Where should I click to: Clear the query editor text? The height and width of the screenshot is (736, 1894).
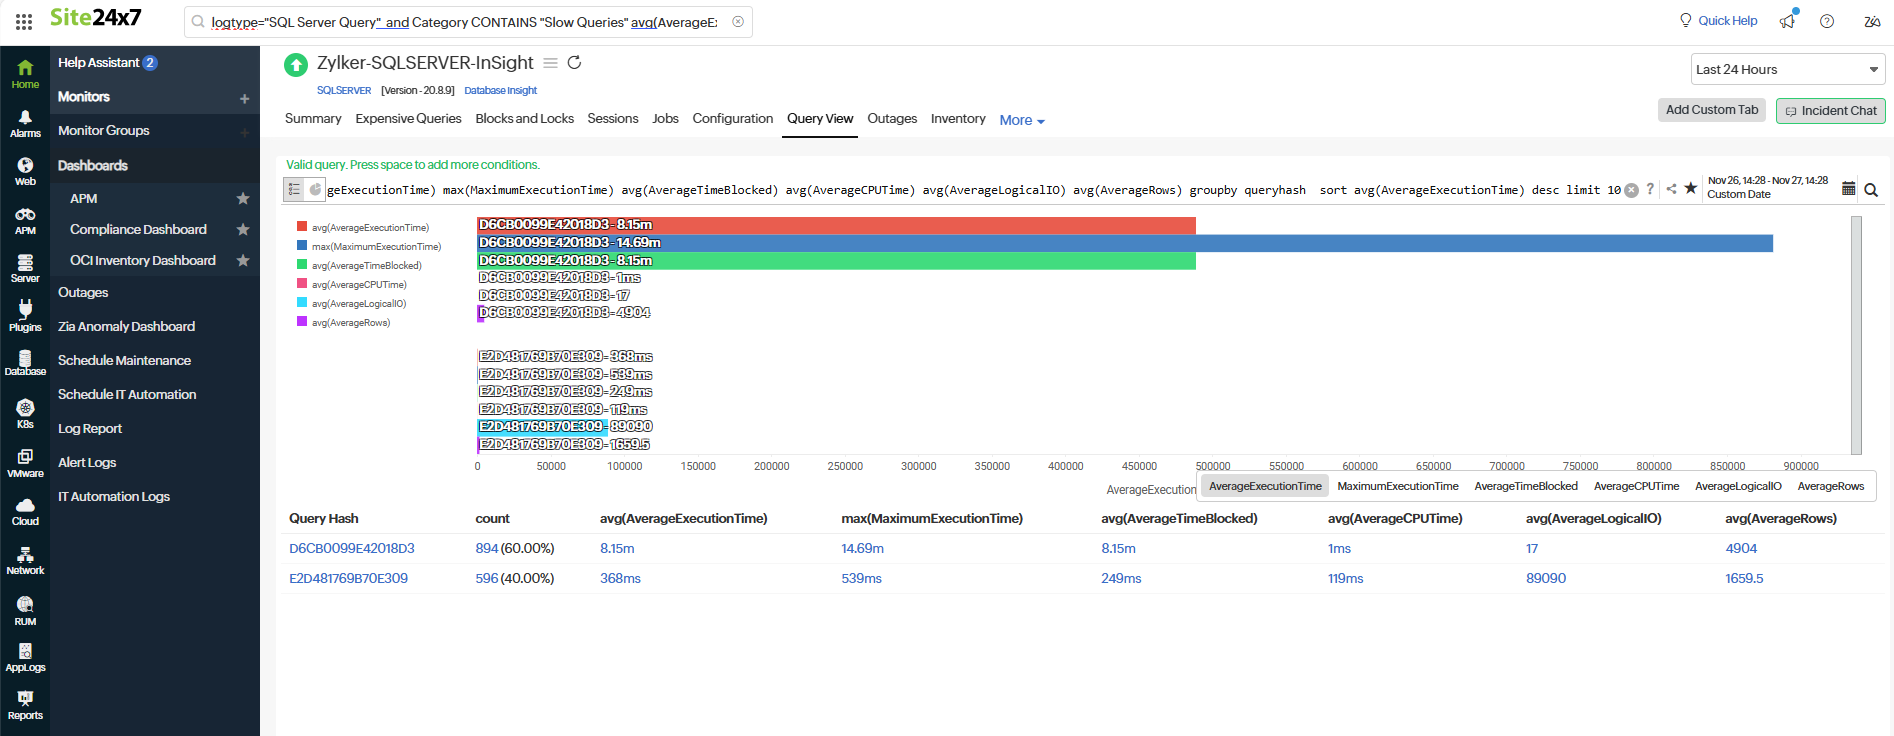point(1631,190)
